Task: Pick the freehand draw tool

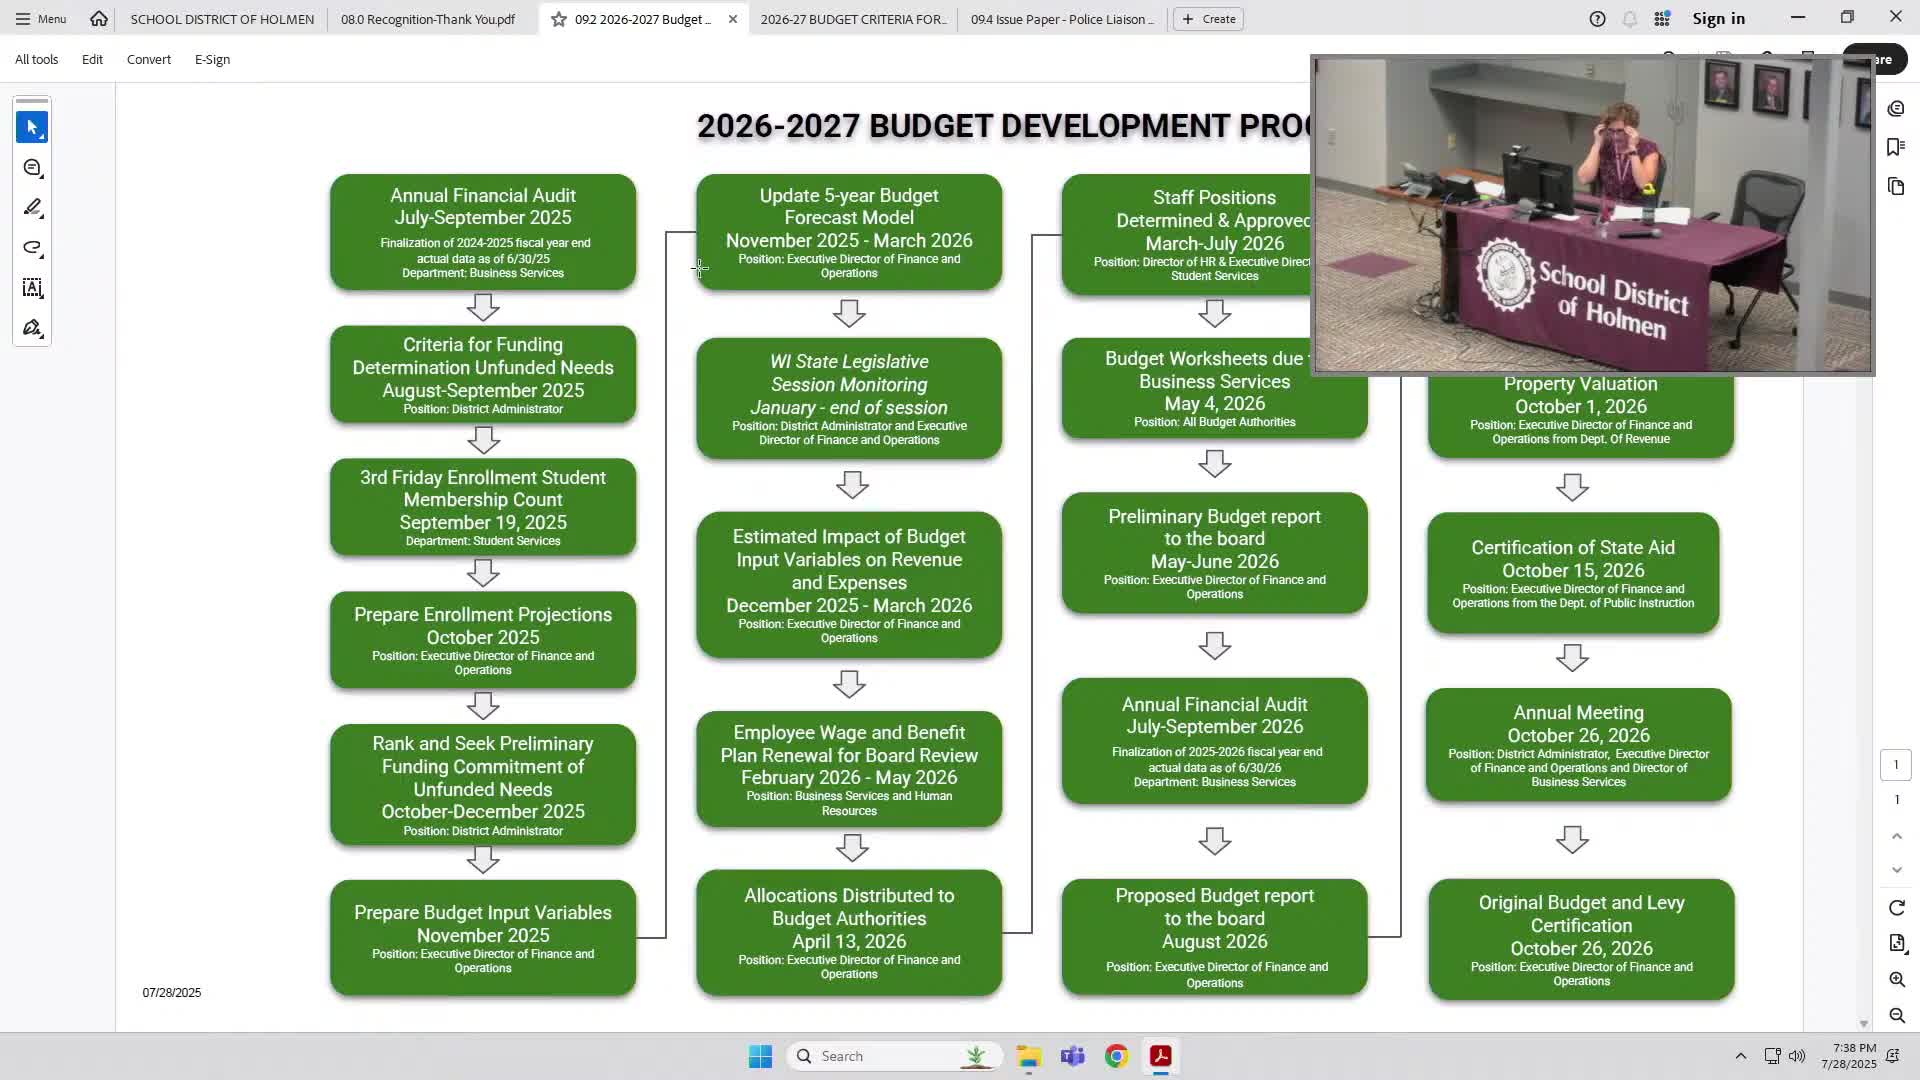Action: [x=32, y=248]
